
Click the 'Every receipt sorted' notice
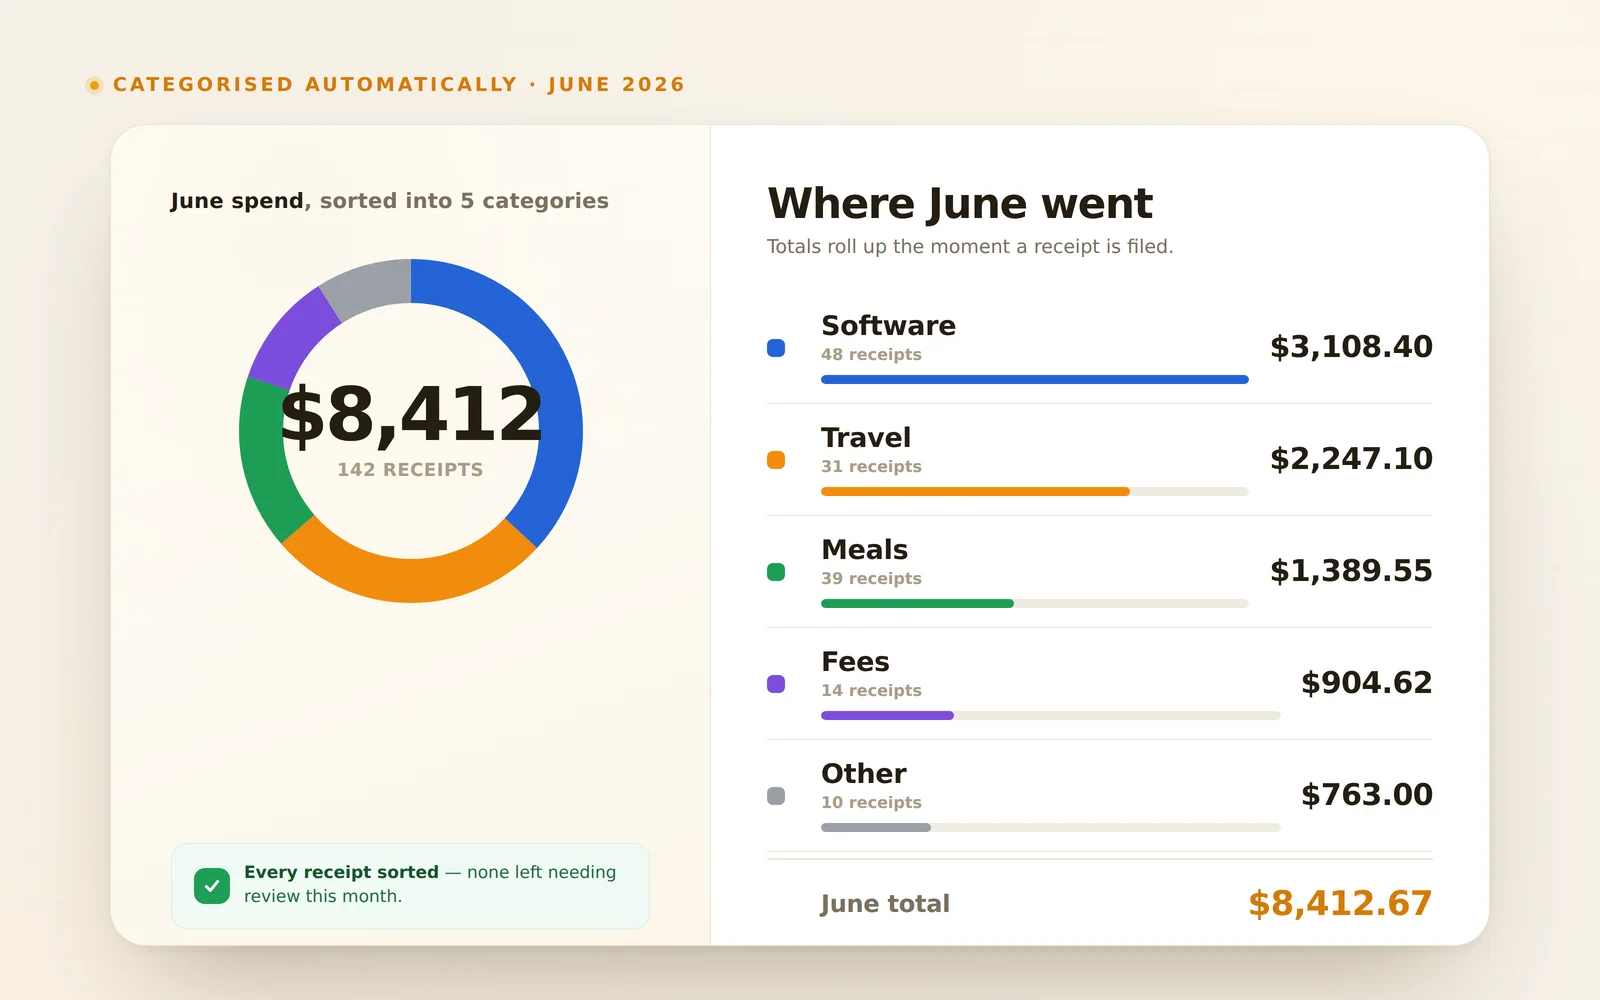pos(410,885)
